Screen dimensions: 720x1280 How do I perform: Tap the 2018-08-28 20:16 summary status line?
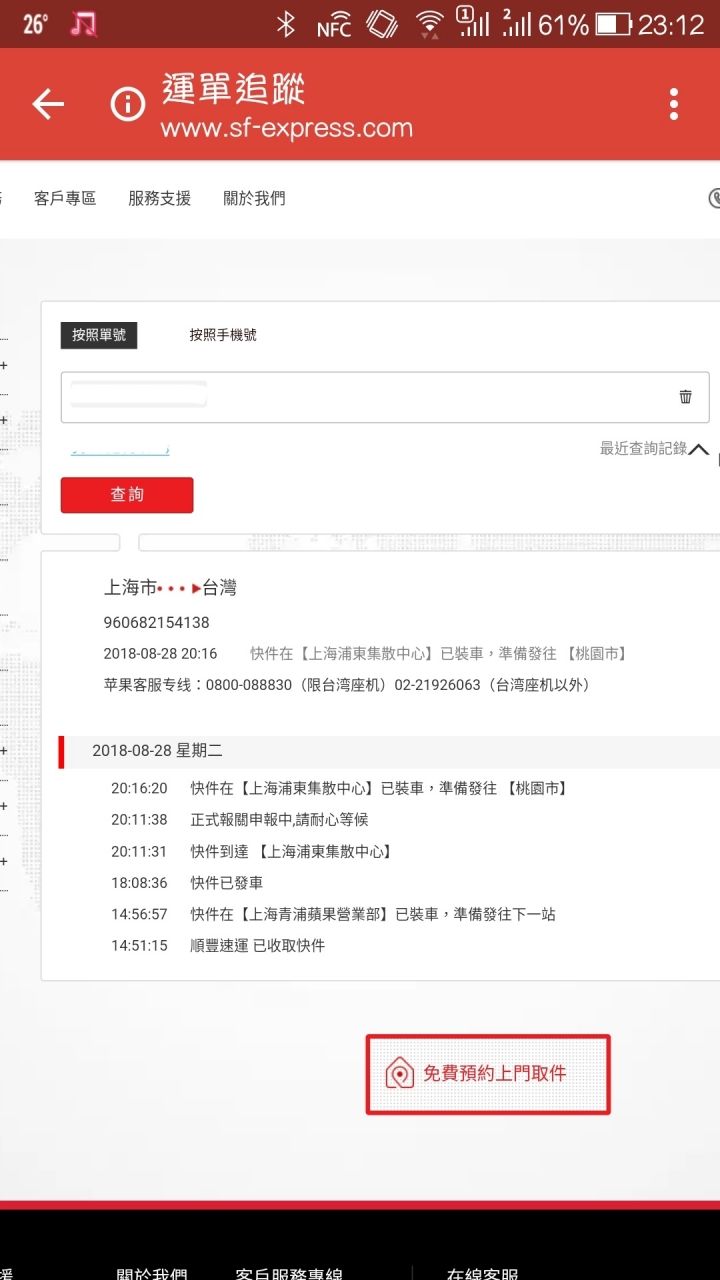point(366,654)
